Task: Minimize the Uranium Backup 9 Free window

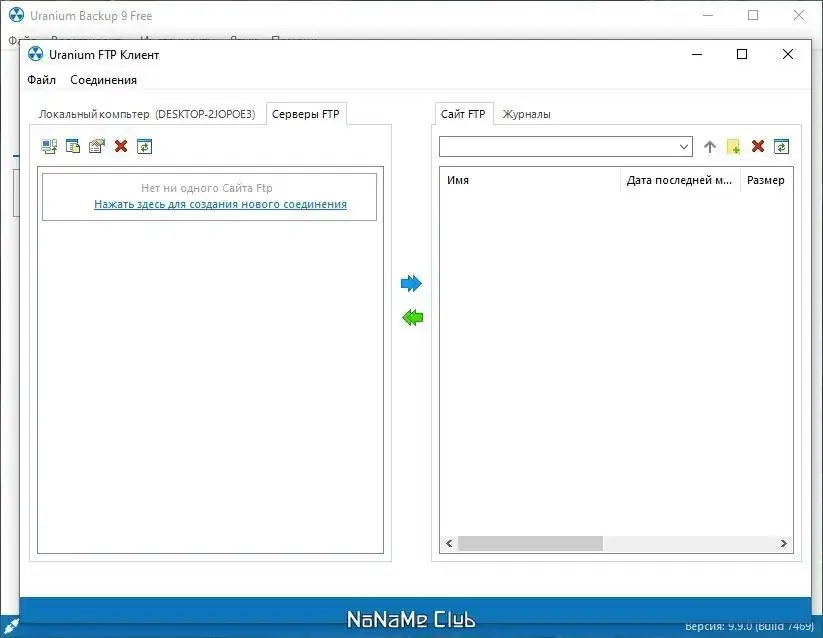Action: (x=708, y=15)
